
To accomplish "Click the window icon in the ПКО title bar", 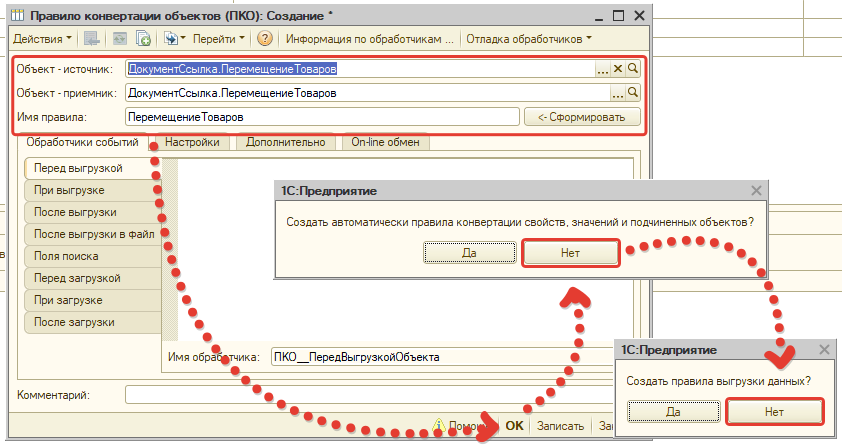I will click(x=17, y=16).
